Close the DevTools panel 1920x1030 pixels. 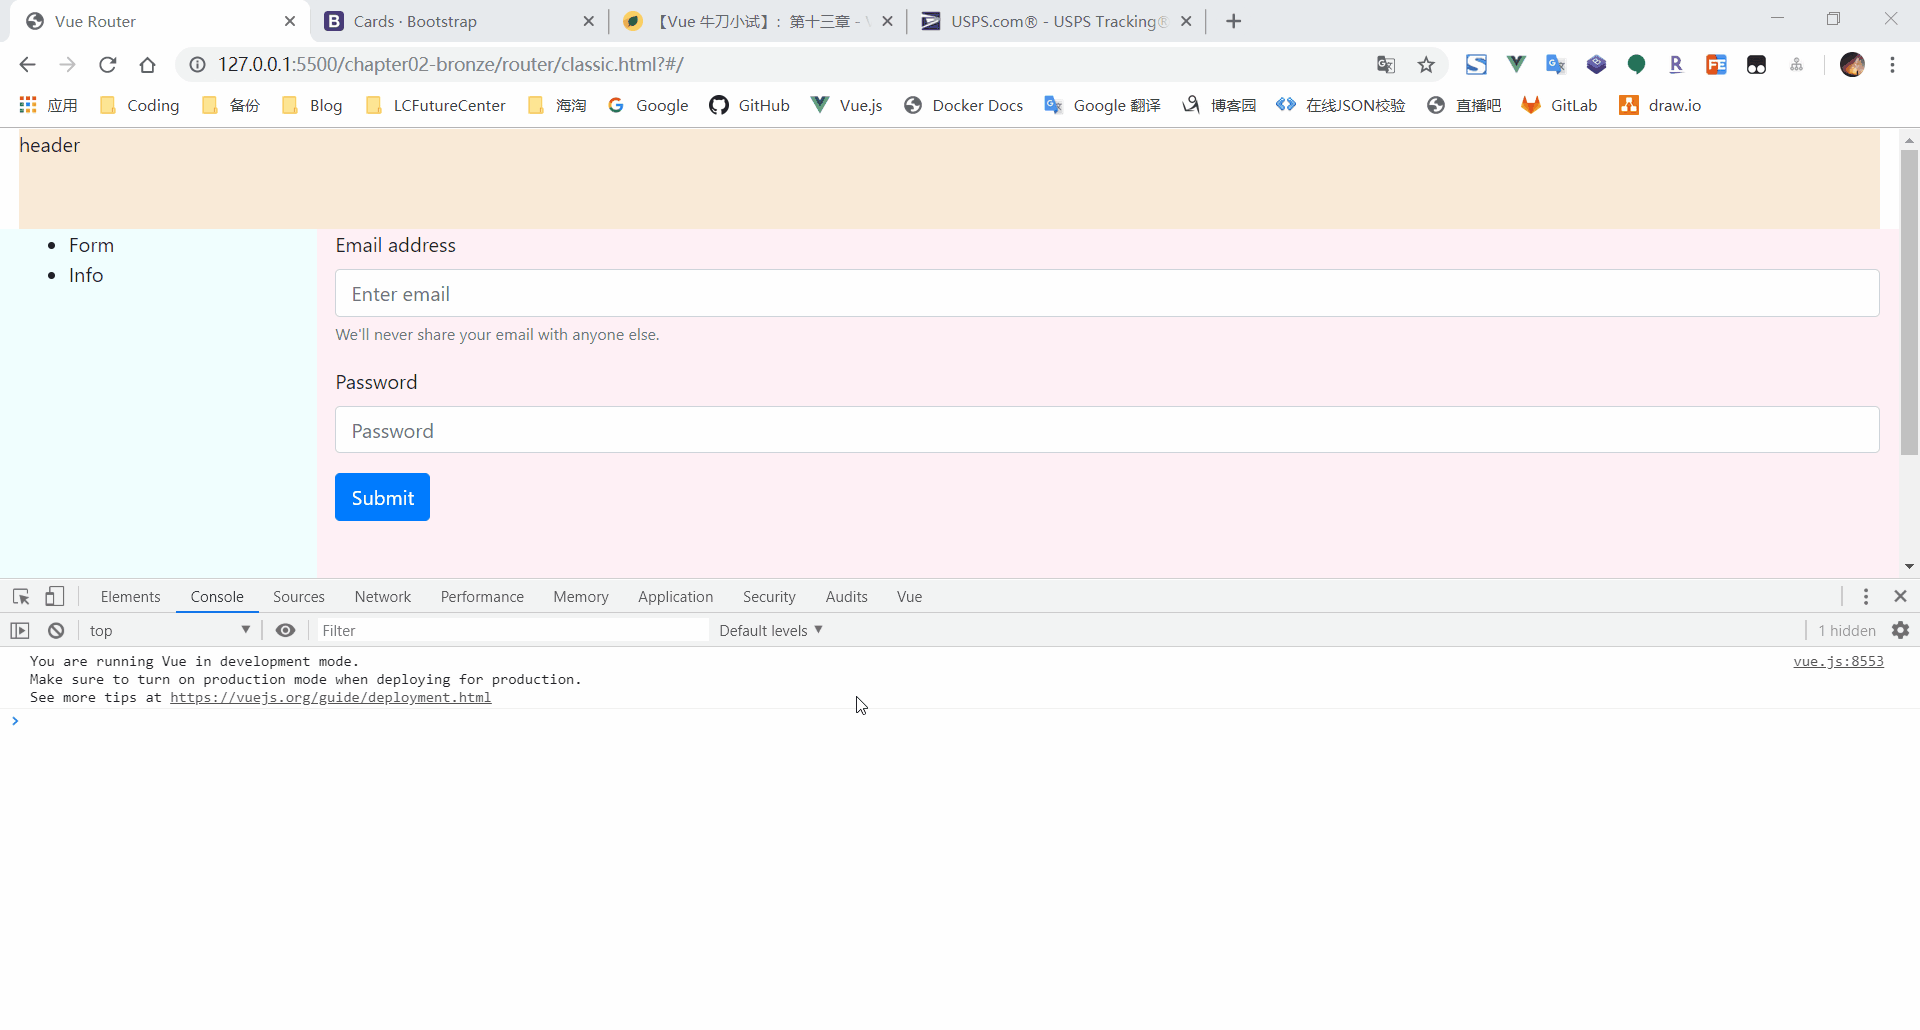point(1901,597)
